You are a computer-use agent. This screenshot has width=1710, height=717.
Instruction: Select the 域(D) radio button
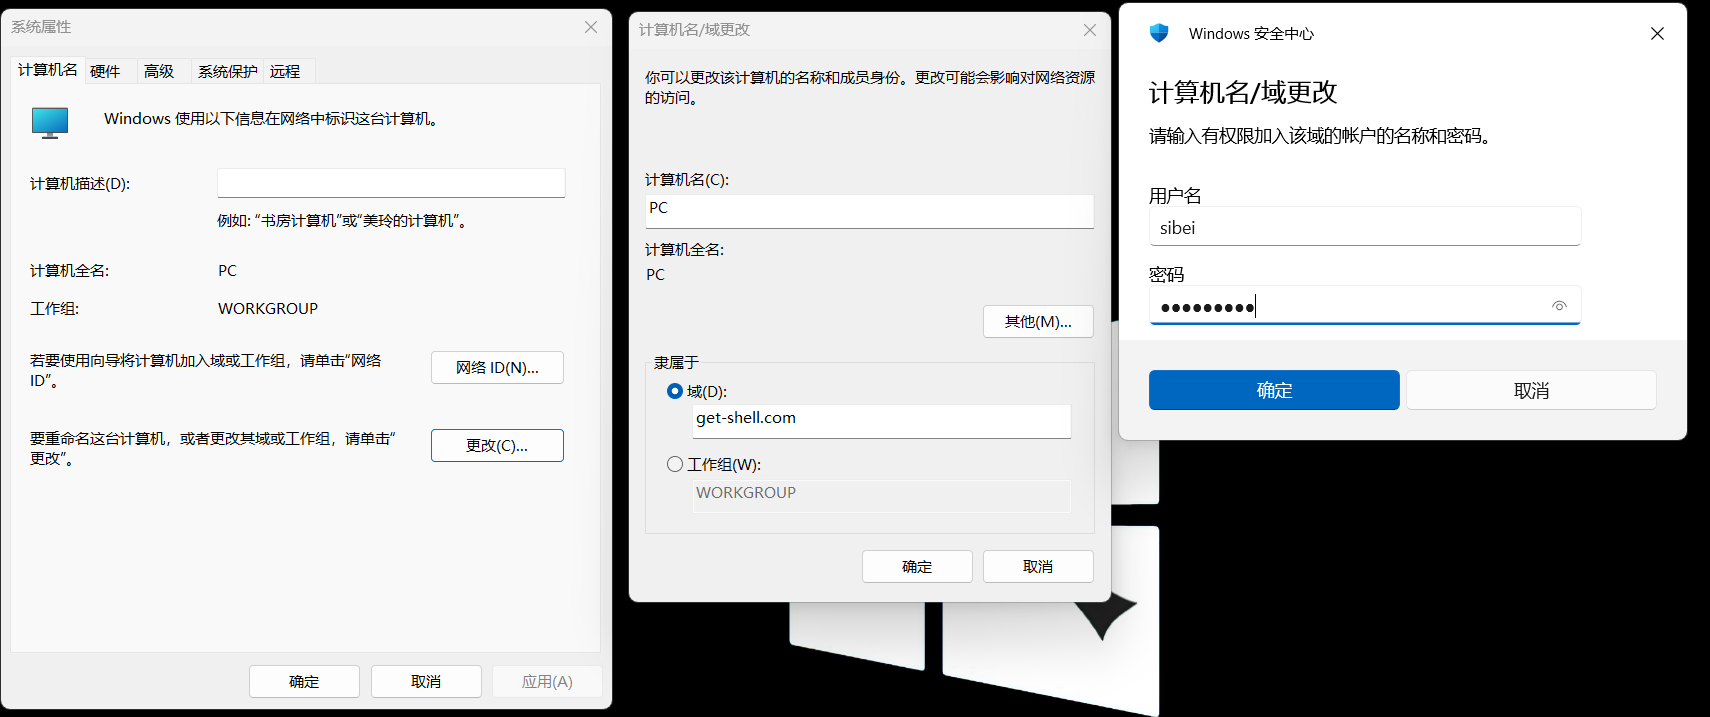click(675, 391)
